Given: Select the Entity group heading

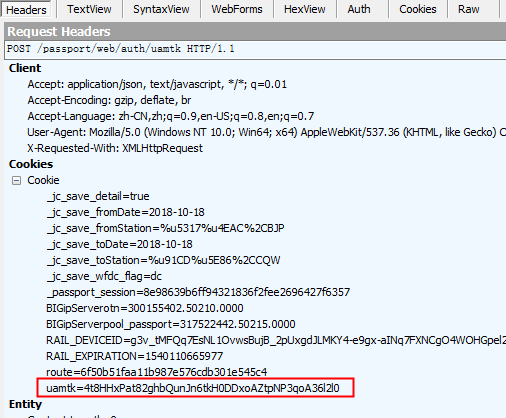Looking at the screenshot, I should [25, 404].
